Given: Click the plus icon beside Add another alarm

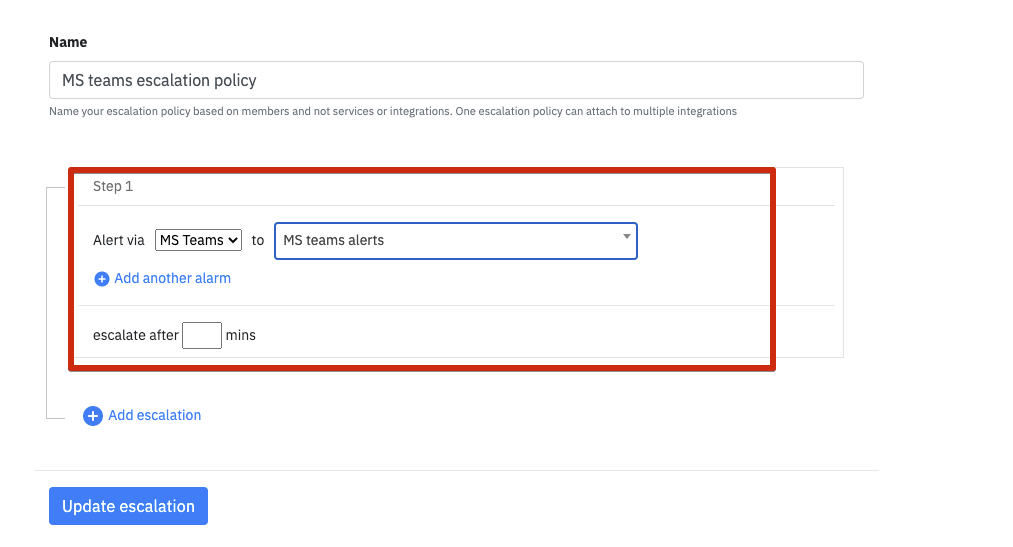Looking at the screenshot, I should [x=101, y=279].
